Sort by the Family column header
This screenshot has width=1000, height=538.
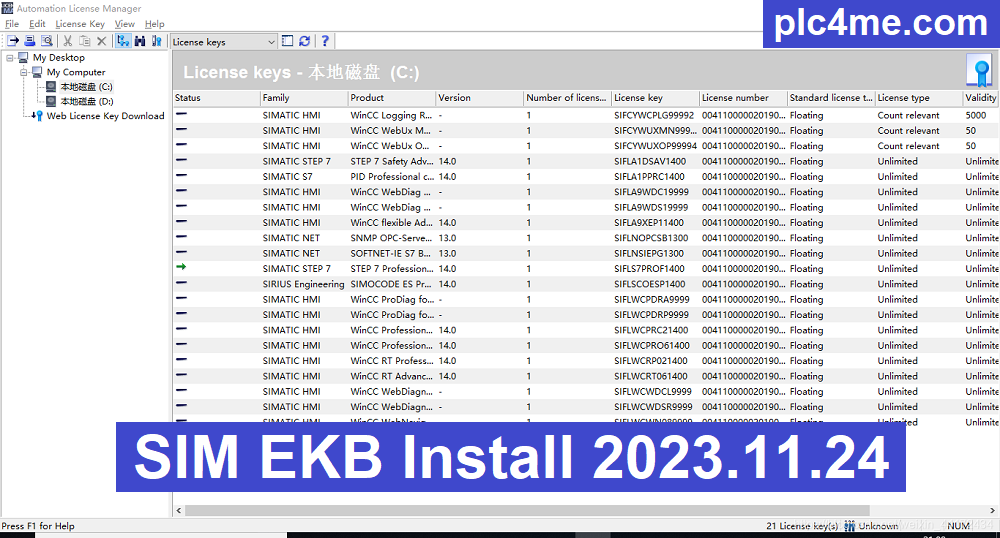(302, 98)
